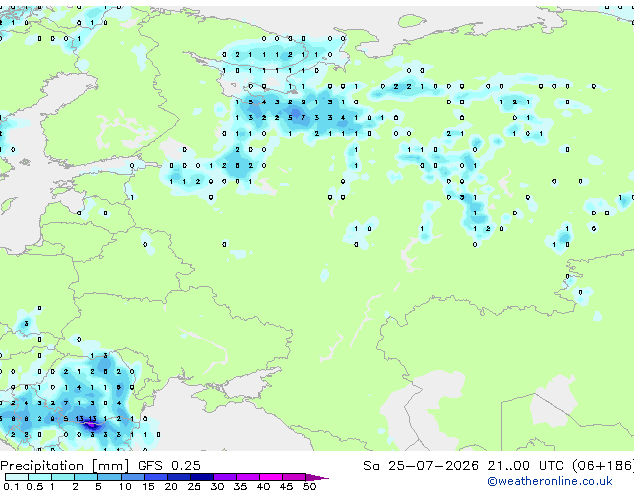Click the legend swatch between 0.1 and 0.5
The width and height of the screenshot is (634, 490).
(17, 477)
